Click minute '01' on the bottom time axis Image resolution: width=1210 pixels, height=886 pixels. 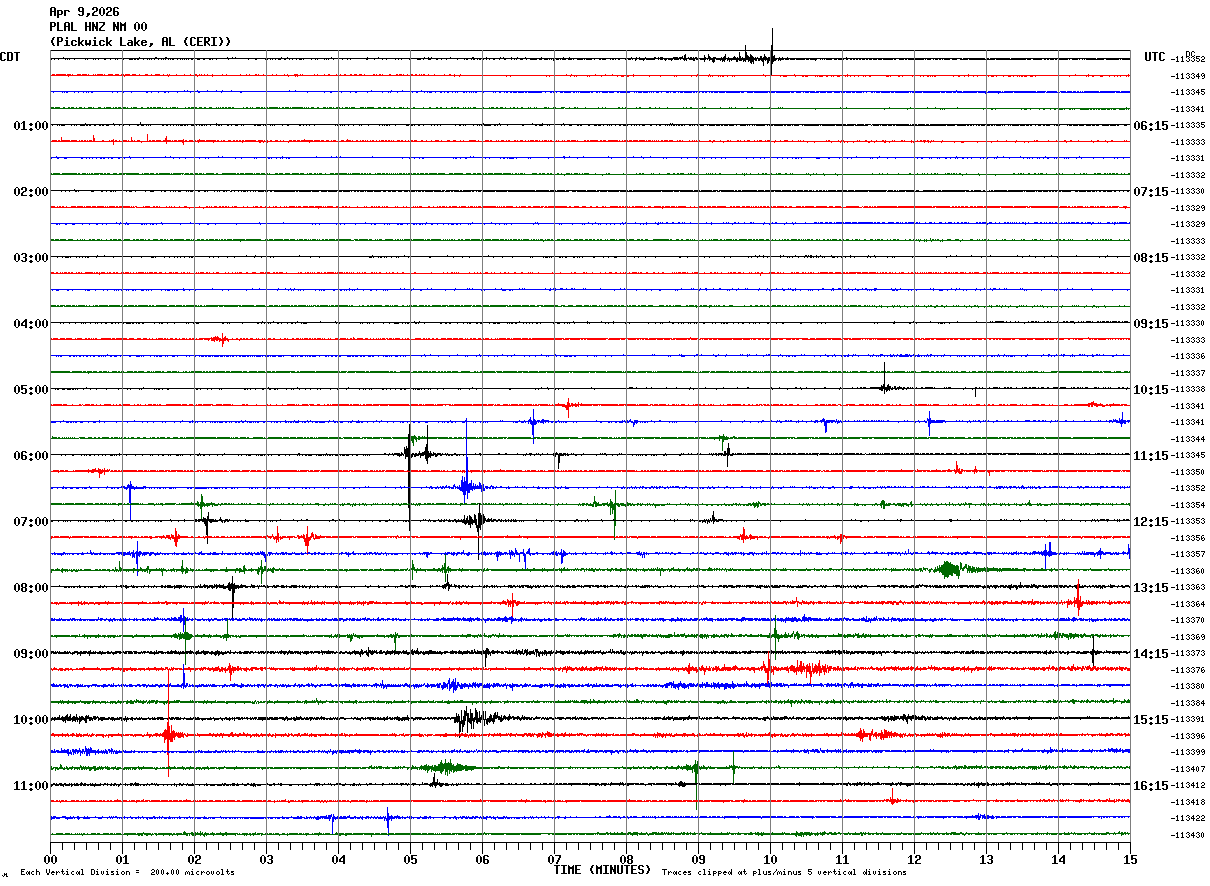pyautogui.click(x=122, y=859)
